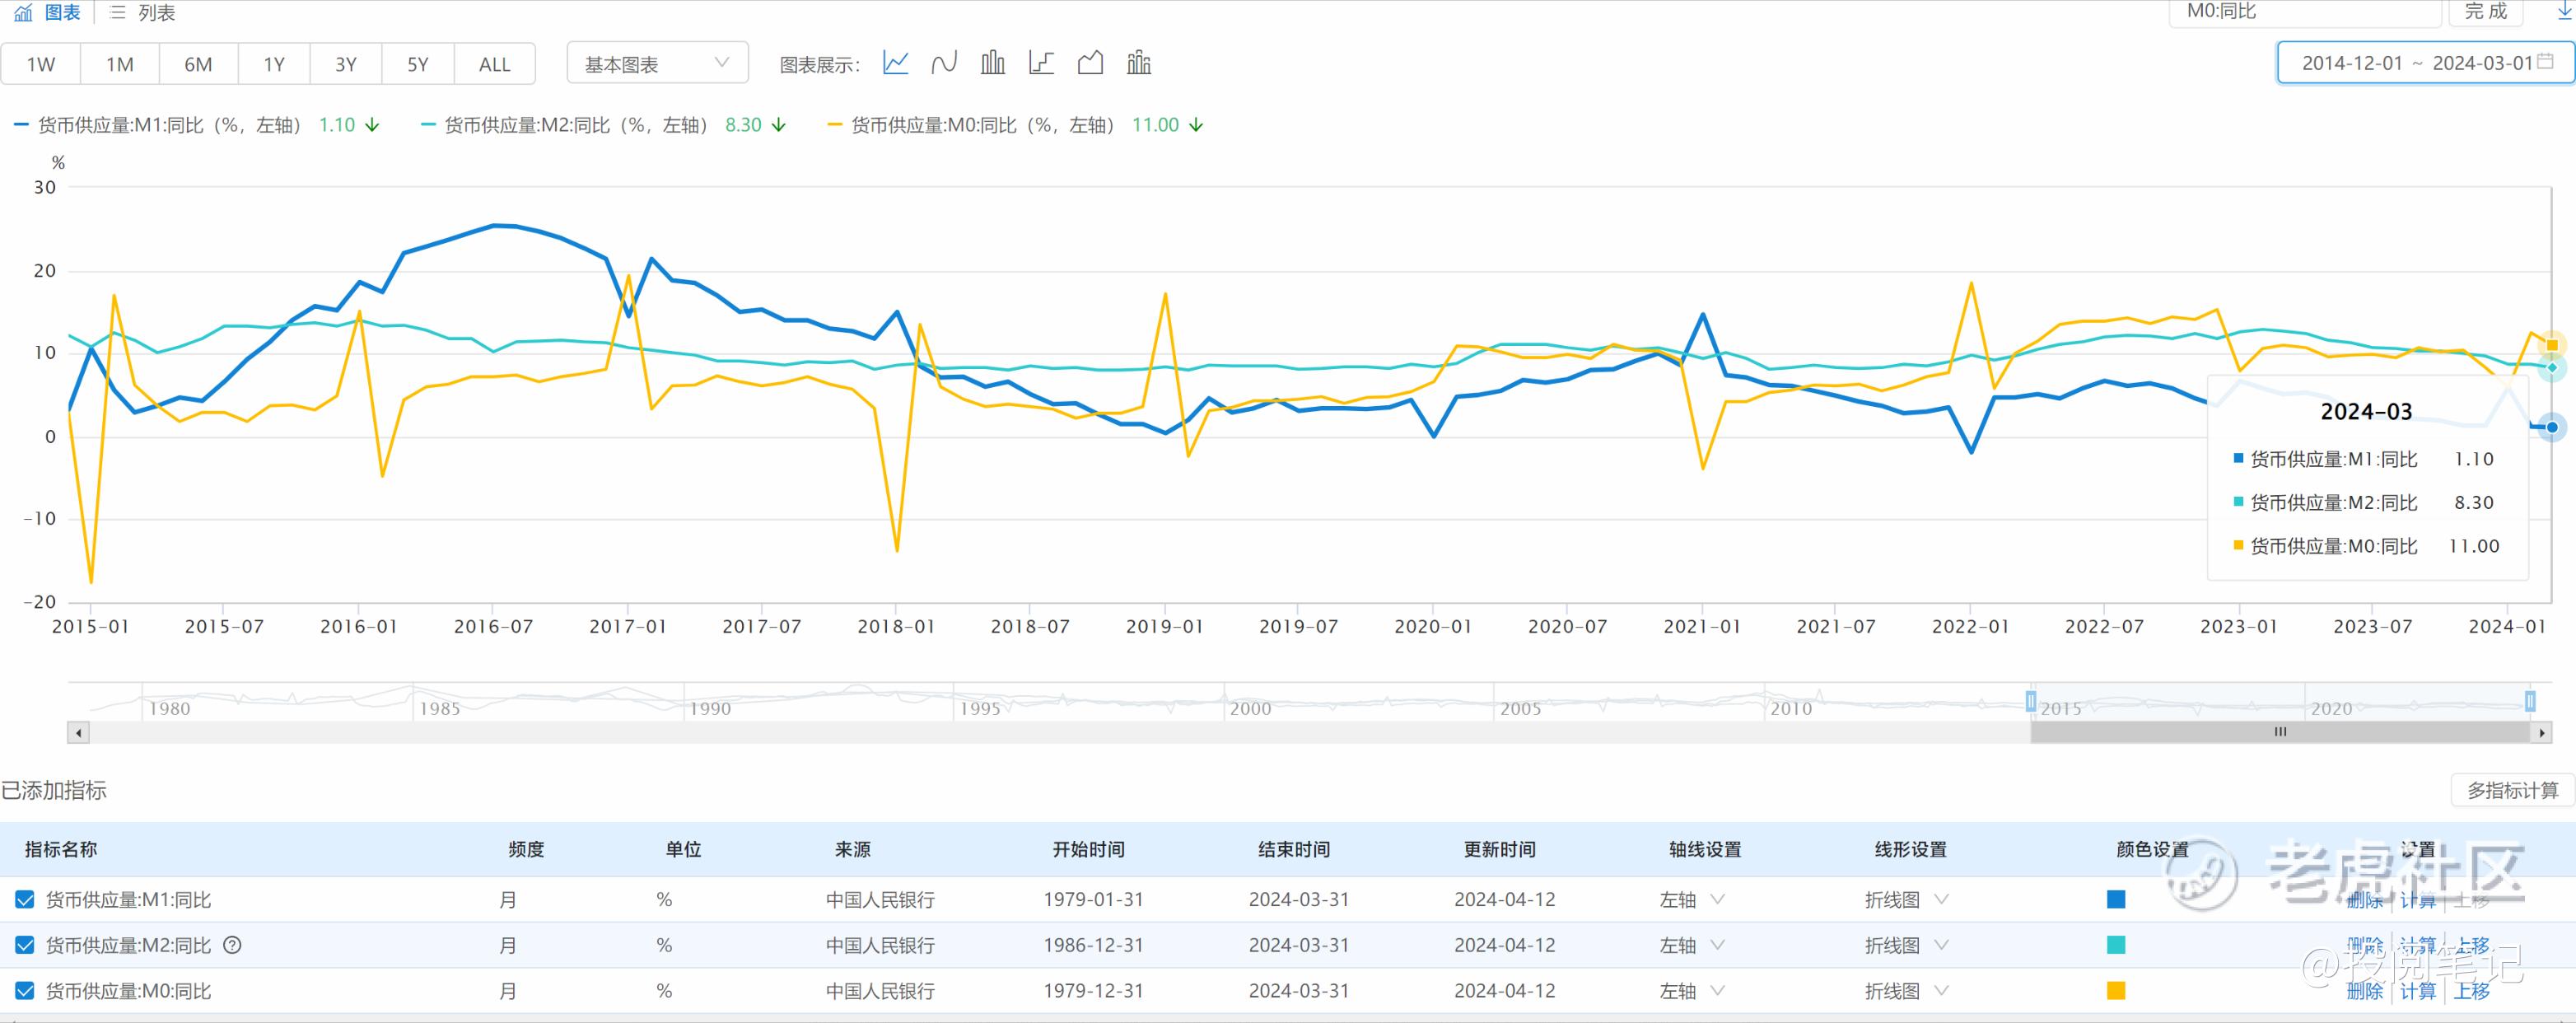Select the bar chart display icon
Screen dimensions: 2576x1023
pos(993,63)
